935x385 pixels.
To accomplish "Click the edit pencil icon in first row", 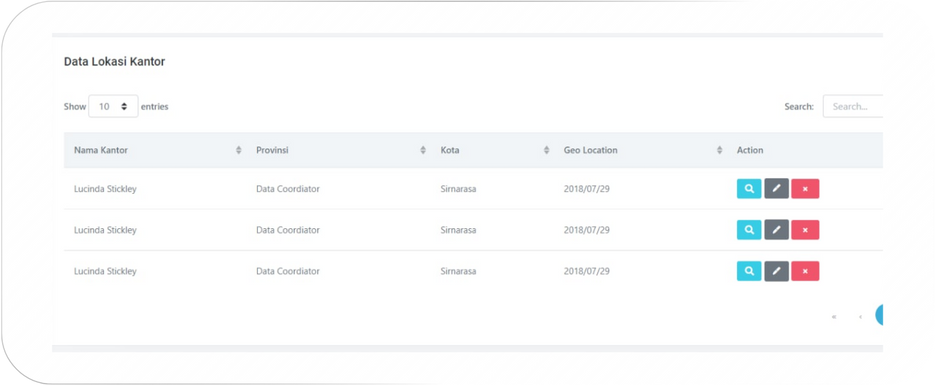I will click(776, 189).
